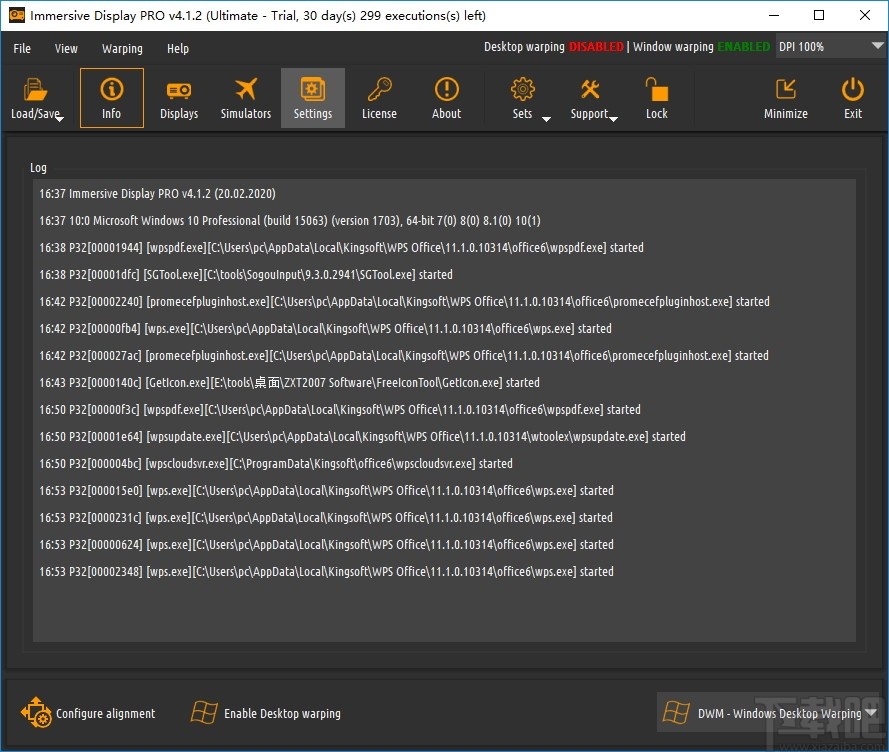
Task: Select the Microsoft Windows 10 Professional log line
Action: (x=290, y=221)
